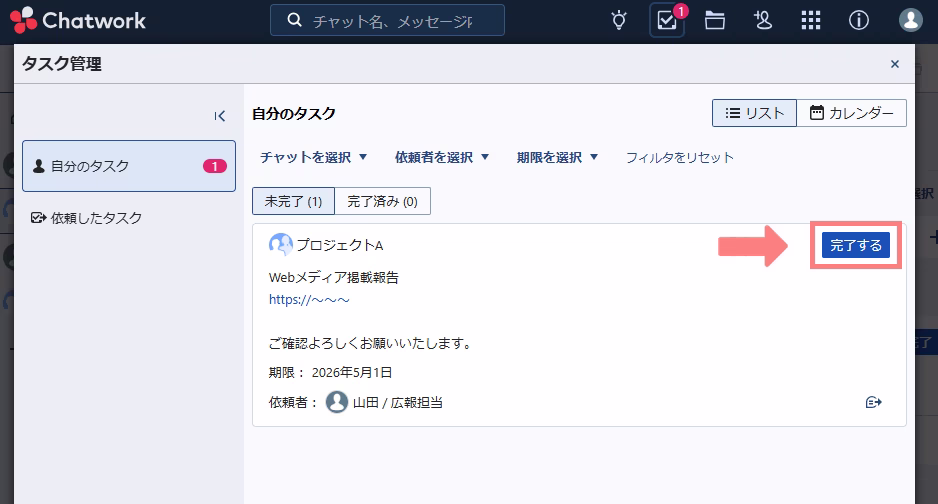Viewport: 938px width, 504px height.
Task: Click the Webメディア掲載報告 task text
Action: pyautogui.click(x=334, y=277)
